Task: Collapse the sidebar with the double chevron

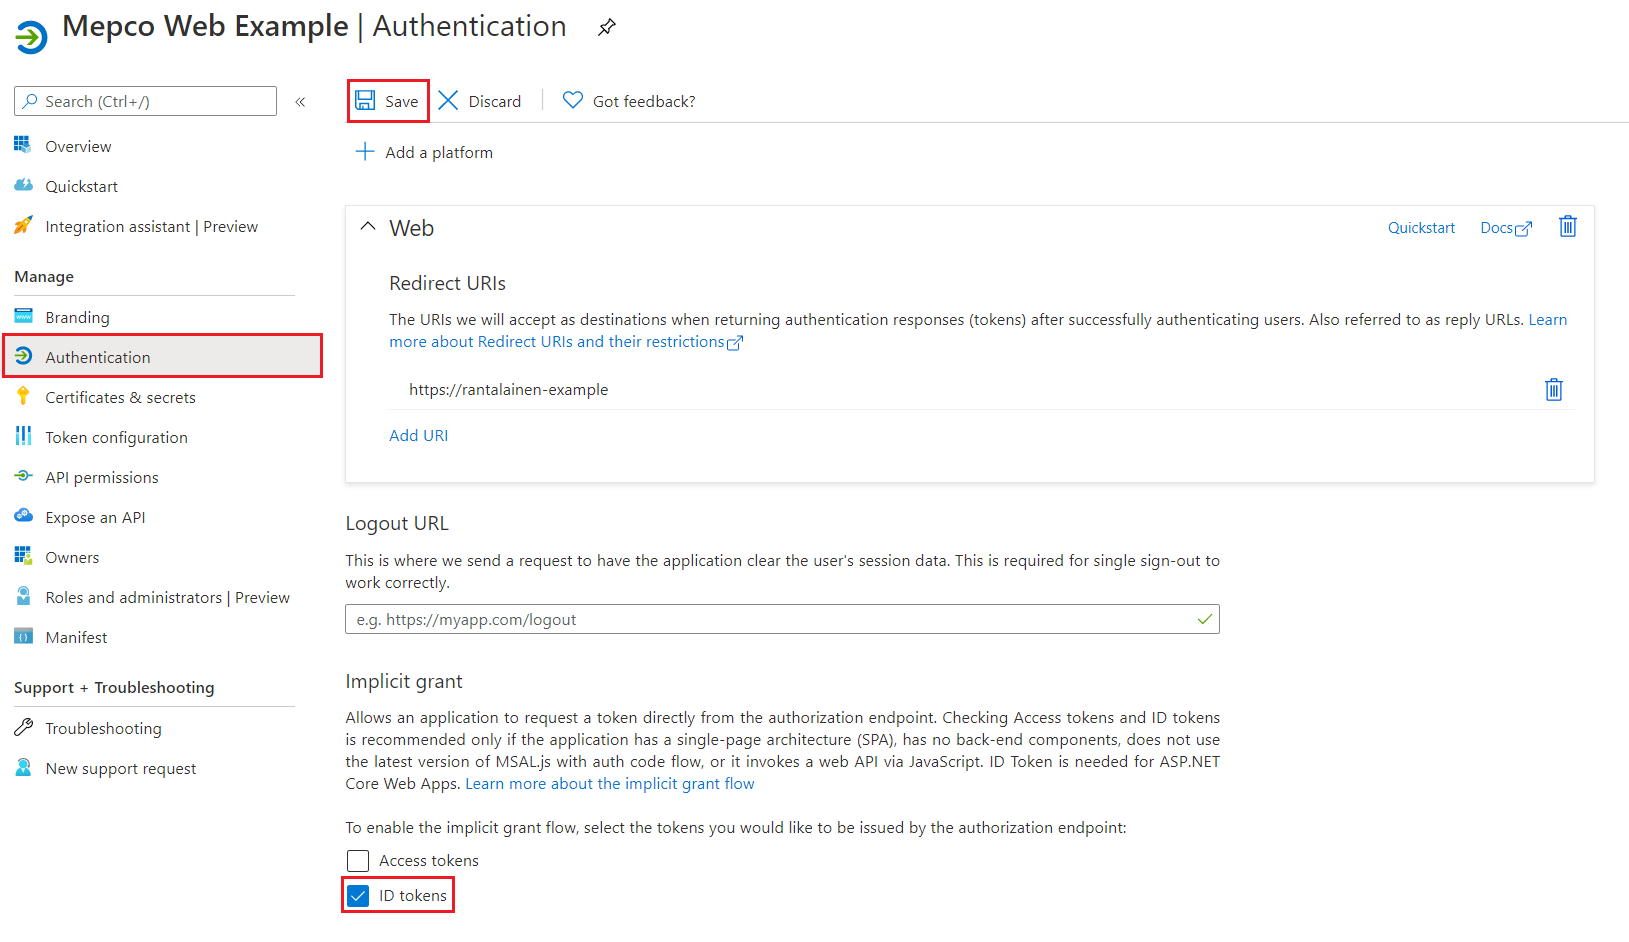Action: [300, 102]
